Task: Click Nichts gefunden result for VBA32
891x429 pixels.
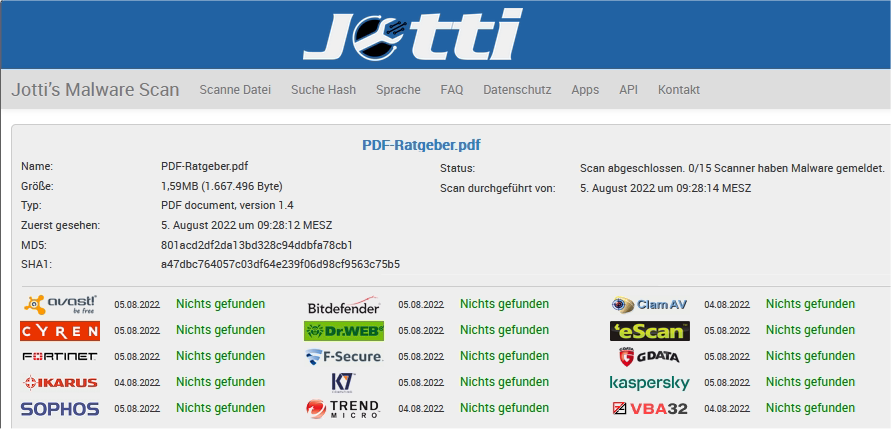Action: (x=810, y=408)
